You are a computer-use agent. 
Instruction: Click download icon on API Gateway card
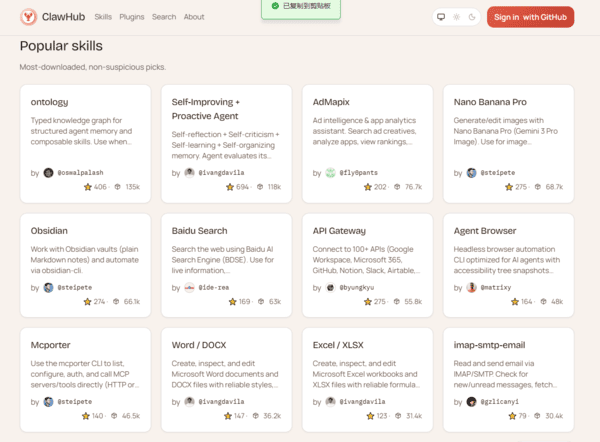[399, 301]
